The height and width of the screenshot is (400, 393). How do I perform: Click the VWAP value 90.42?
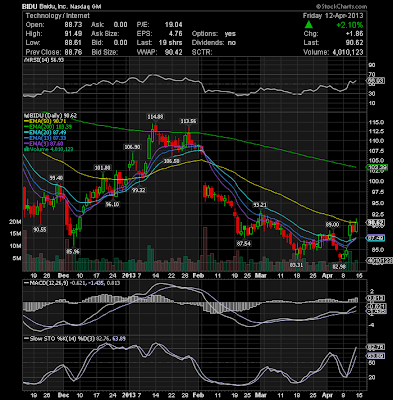[173, 52]
